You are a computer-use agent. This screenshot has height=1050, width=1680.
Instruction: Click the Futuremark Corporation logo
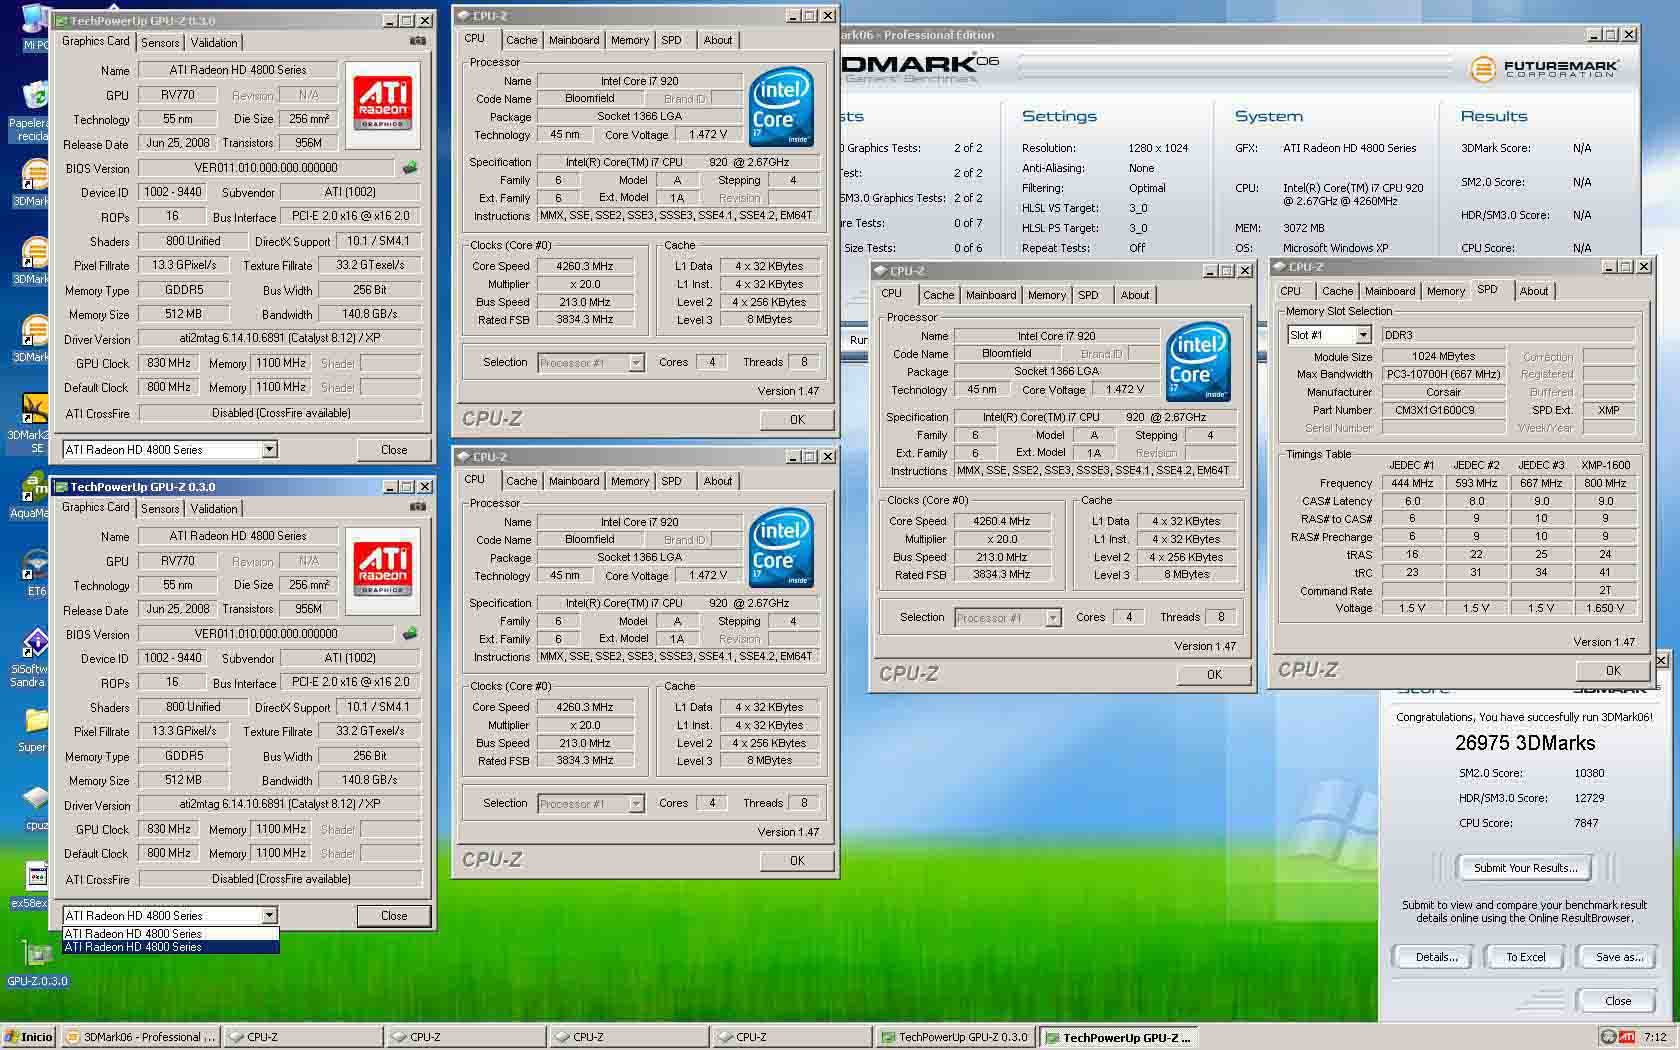(1543, 68)
